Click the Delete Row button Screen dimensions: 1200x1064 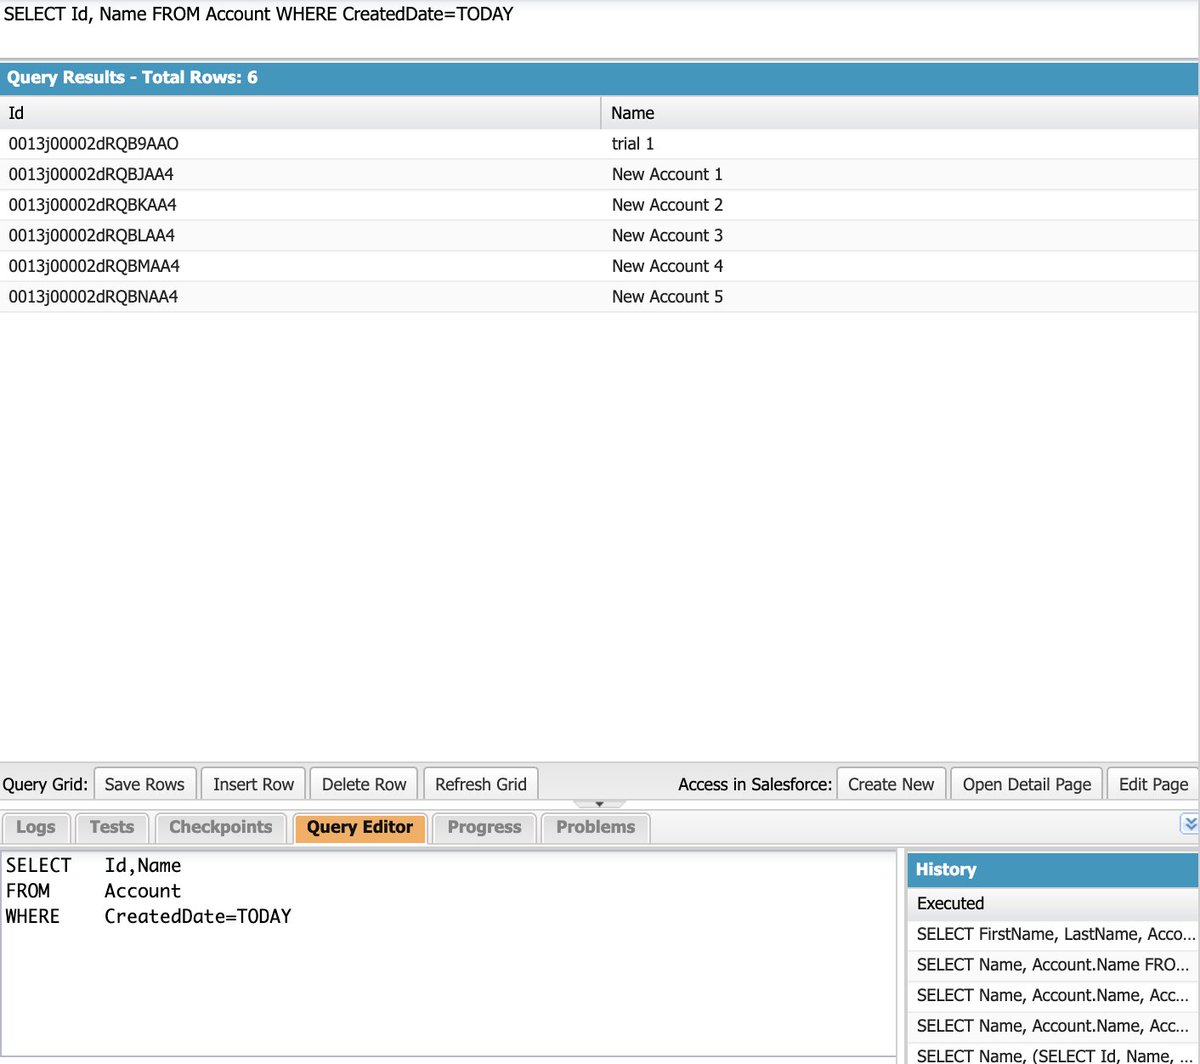pyautogui.click(x=364, y=784)
